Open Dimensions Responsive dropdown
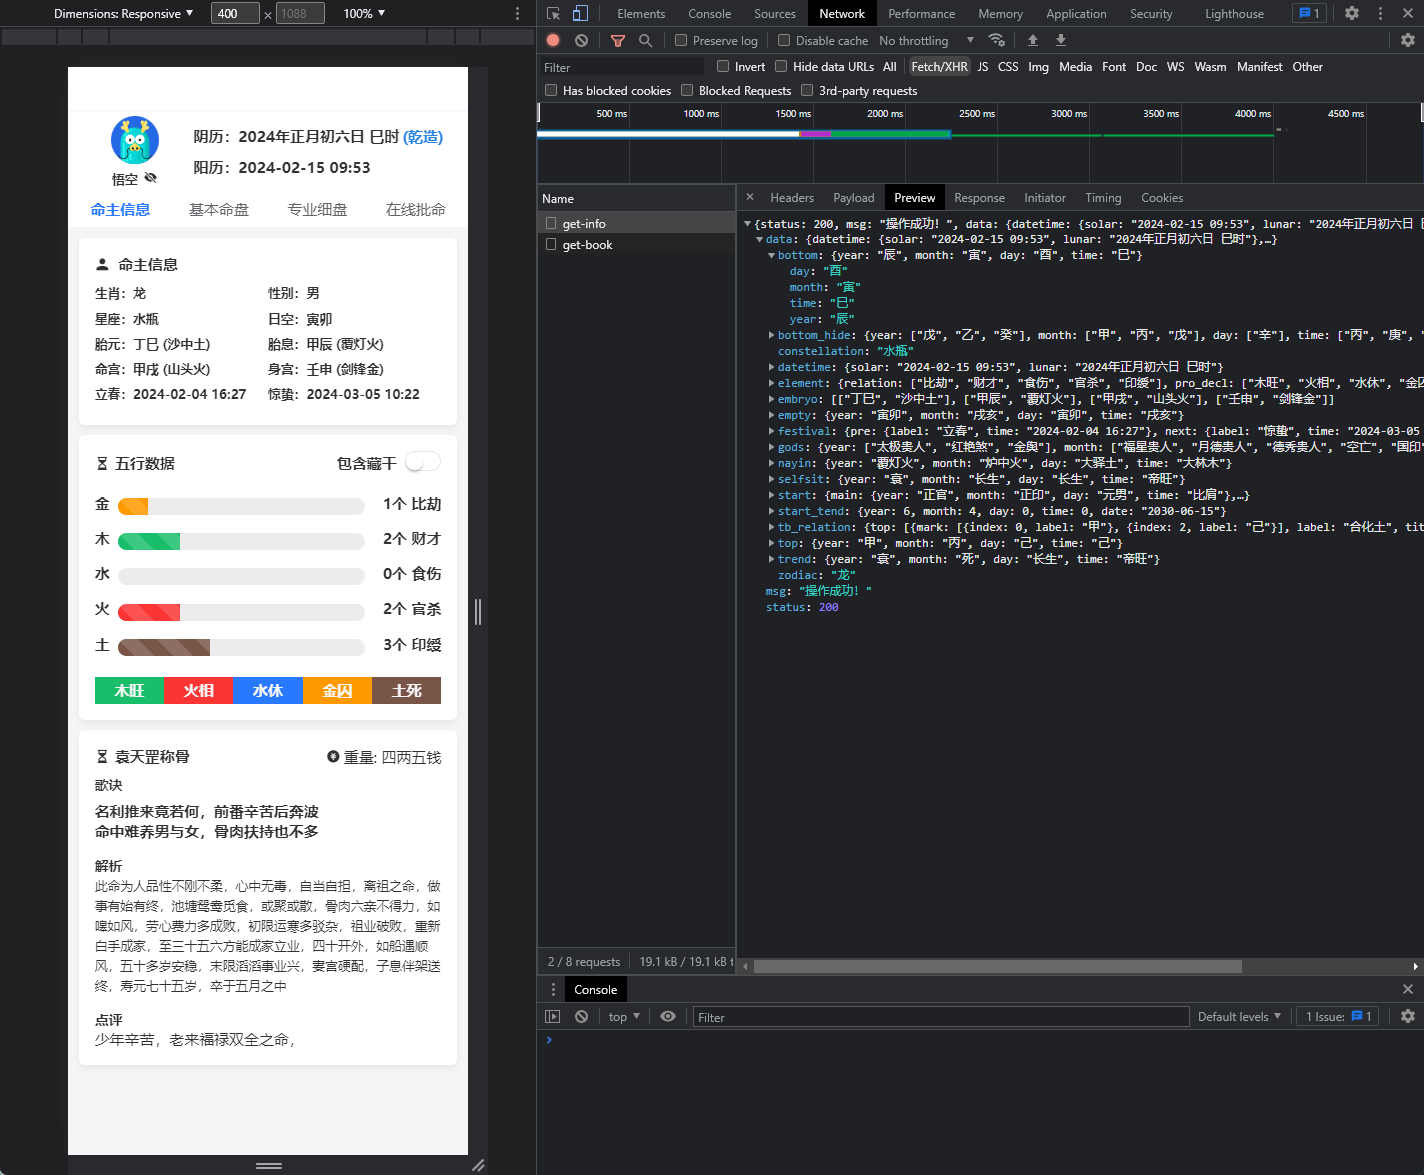1424x1175 pixels. point(123,13)
